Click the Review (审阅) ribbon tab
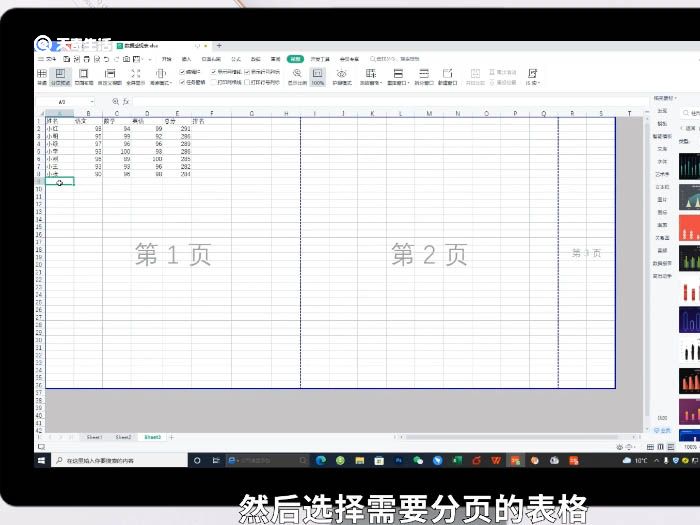Viewport: 700px width, 525px height. pos(275,59)
